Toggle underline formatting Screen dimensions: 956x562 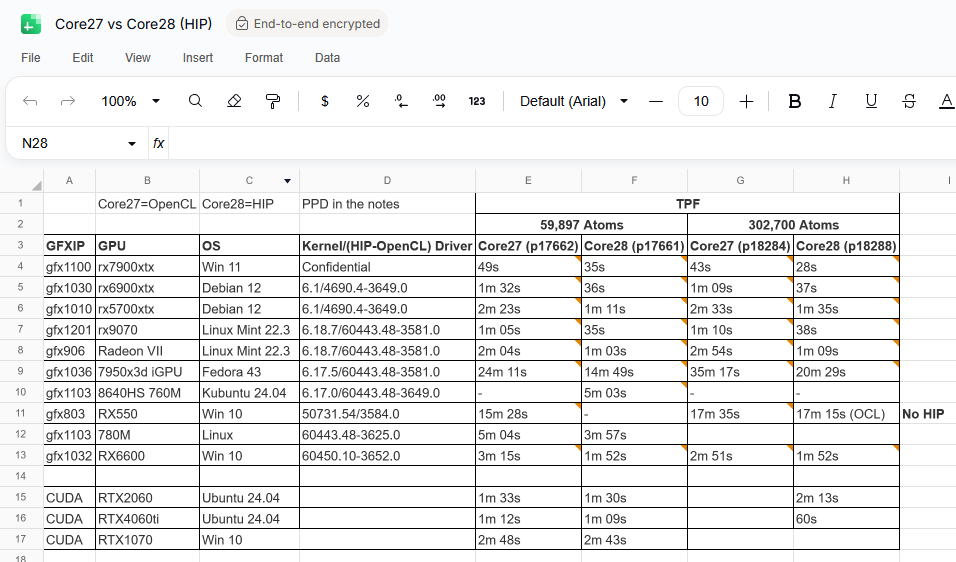871,101
